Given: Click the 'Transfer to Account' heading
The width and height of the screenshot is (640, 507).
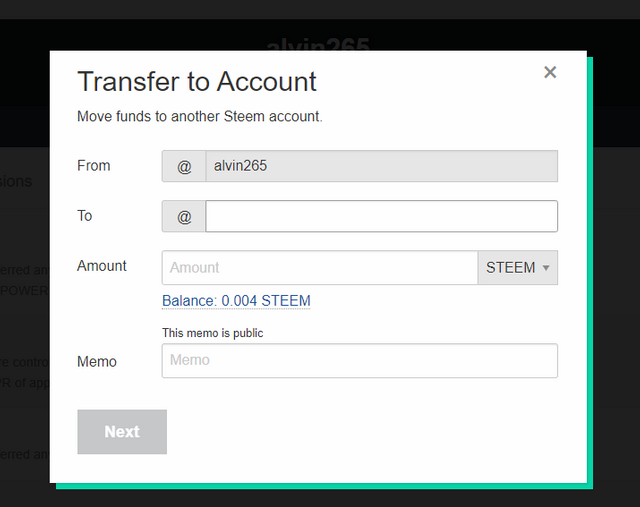Looking at the screenshot, I should [197, 81].
